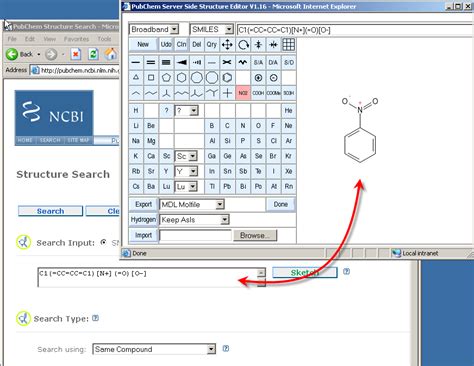Add a benzene ring template
The image size is (474, 366).
click(227, 78)
